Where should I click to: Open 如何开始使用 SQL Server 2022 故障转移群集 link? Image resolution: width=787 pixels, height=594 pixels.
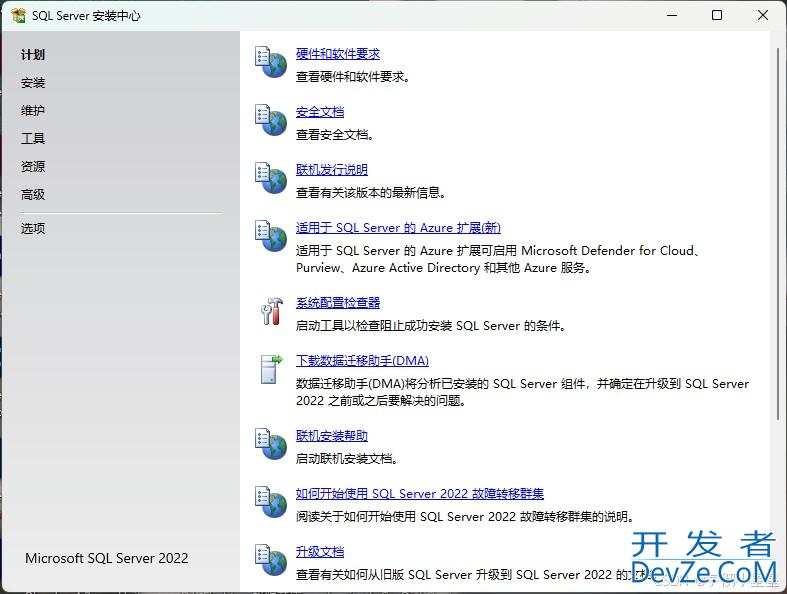click(420, 493)
